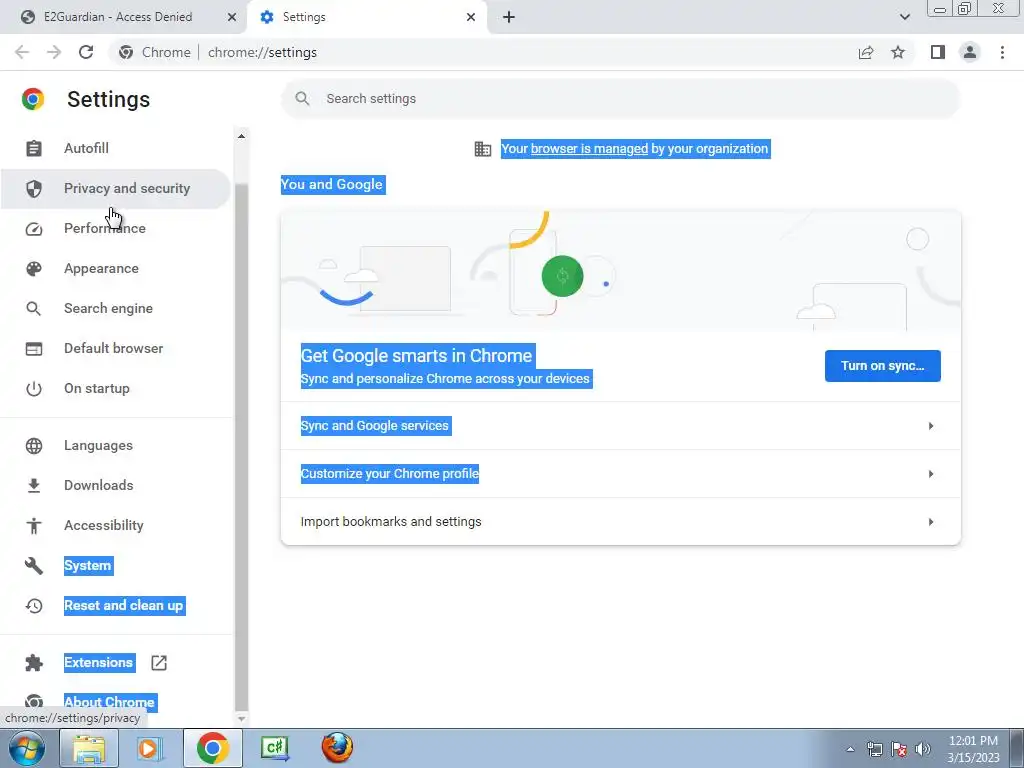Click the Search engine magnifier icon
The image size is (1024, 768).
coord(33,308)
